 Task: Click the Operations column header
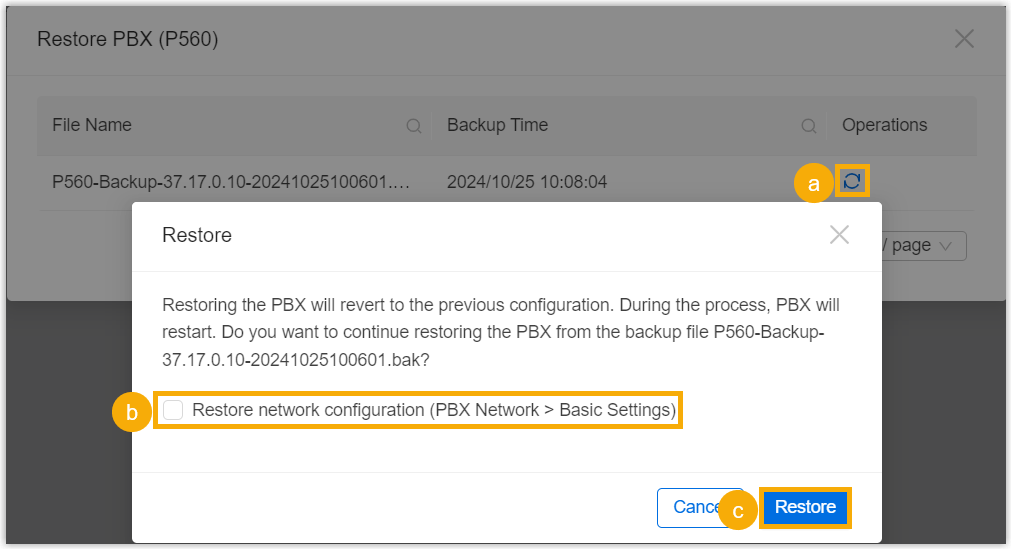[884, 125]
